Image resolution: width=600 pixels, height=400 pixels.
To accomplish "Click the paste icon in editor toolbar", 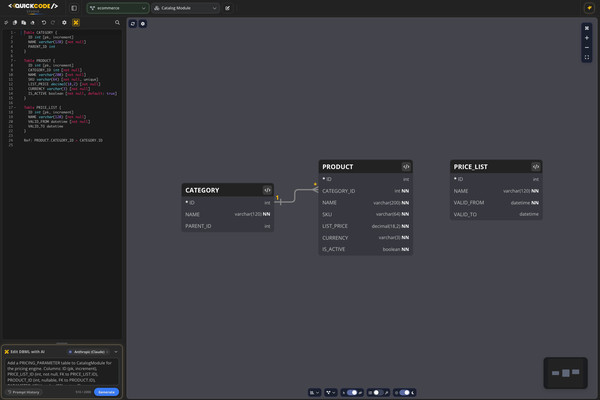I will 24,23.
